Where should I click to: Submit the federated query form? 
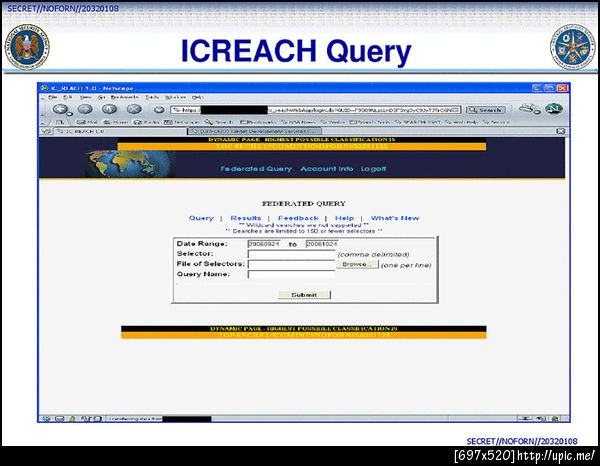point(304,295)
